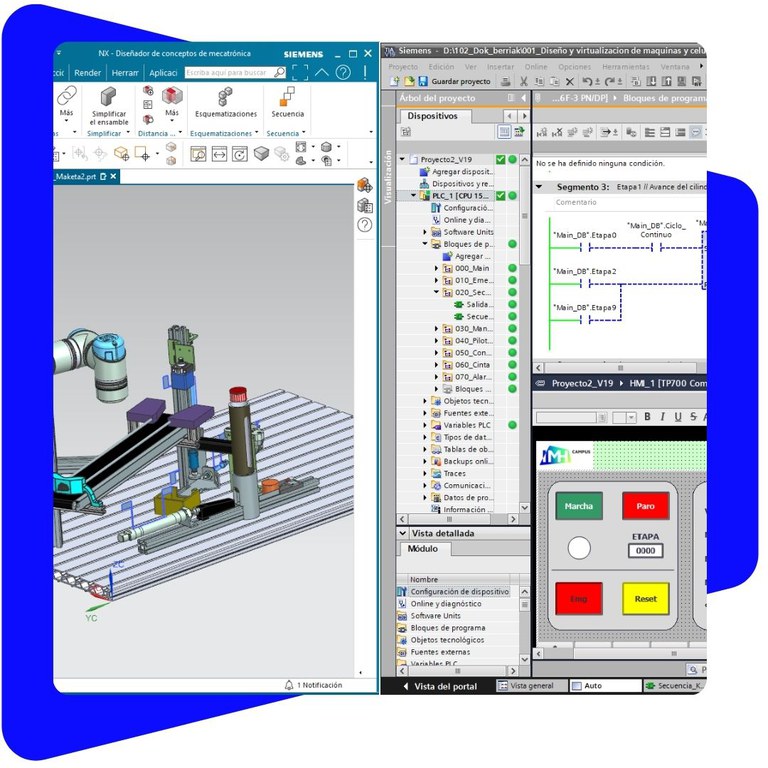Click the green checkmark beside PLC_1
Screen dimensions: 768x768
tap(500, 196)
